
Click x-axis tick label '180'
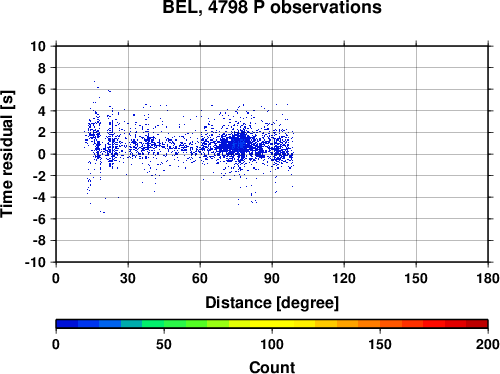[488, 278]
